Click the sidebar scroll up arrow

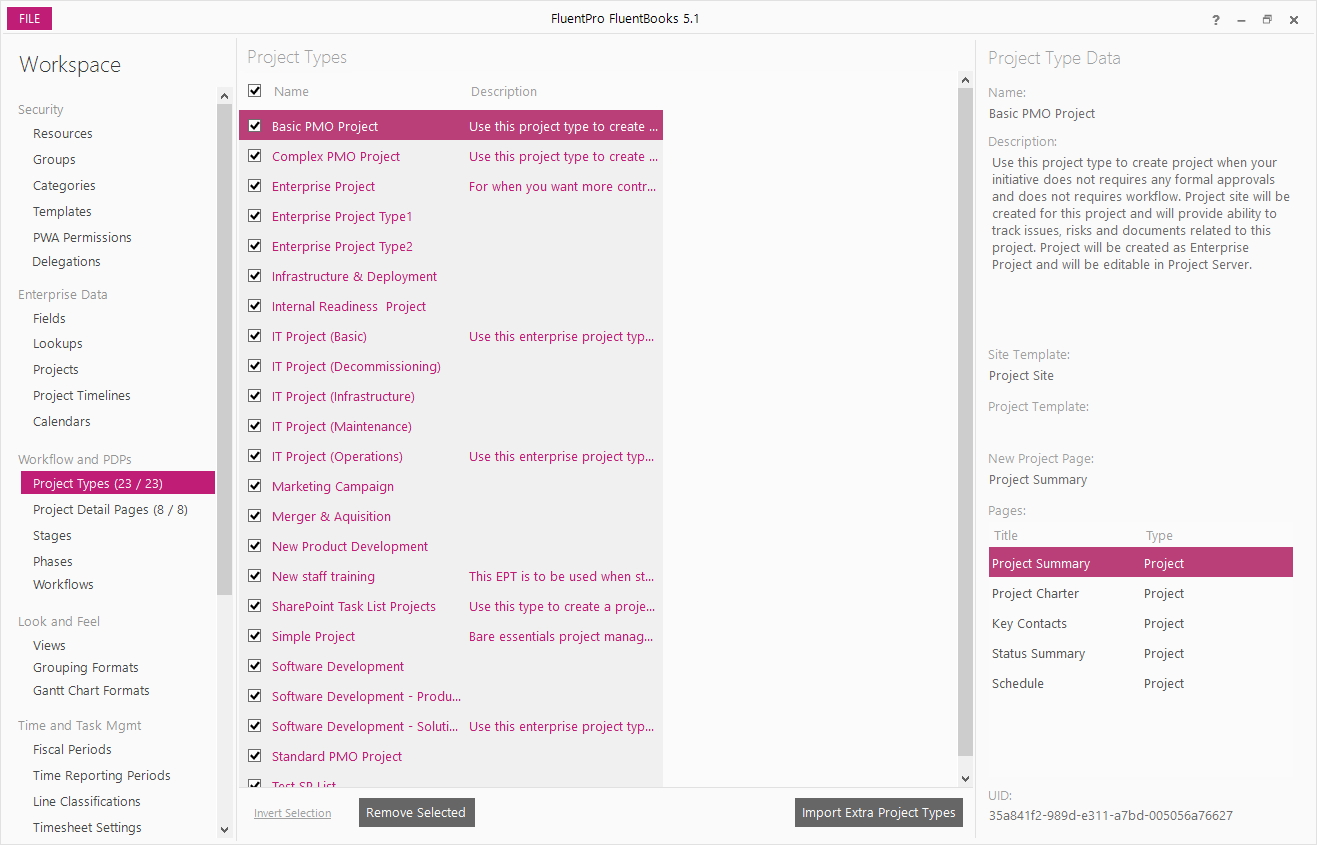click(224, 96)
